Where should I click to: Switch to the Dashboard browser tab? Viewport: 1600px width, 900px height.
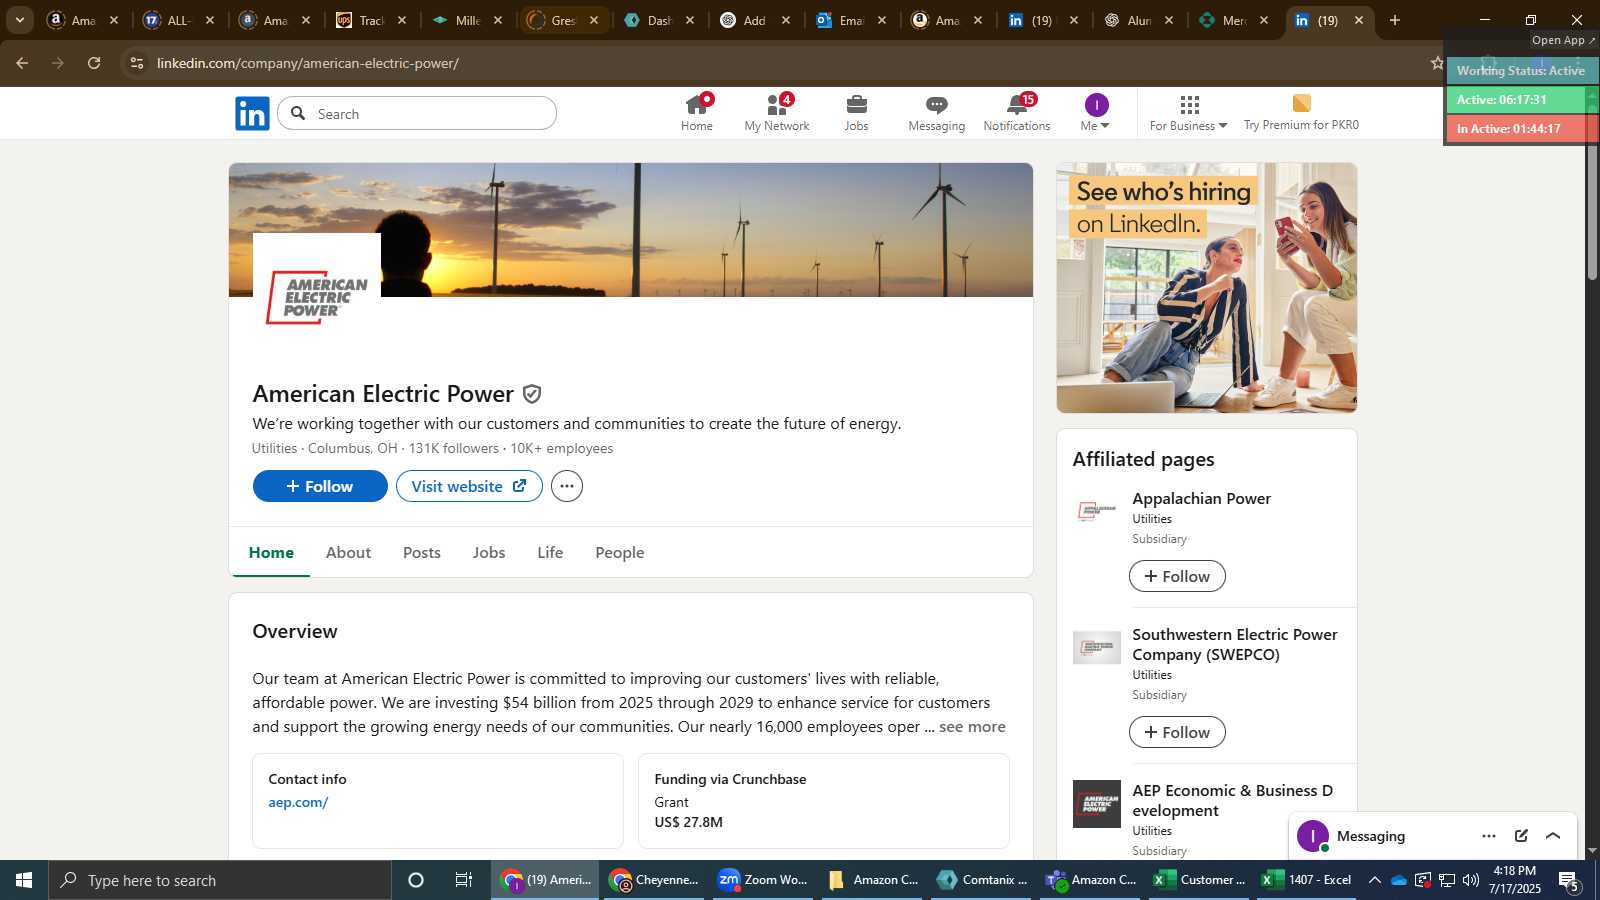click(659, 20)
